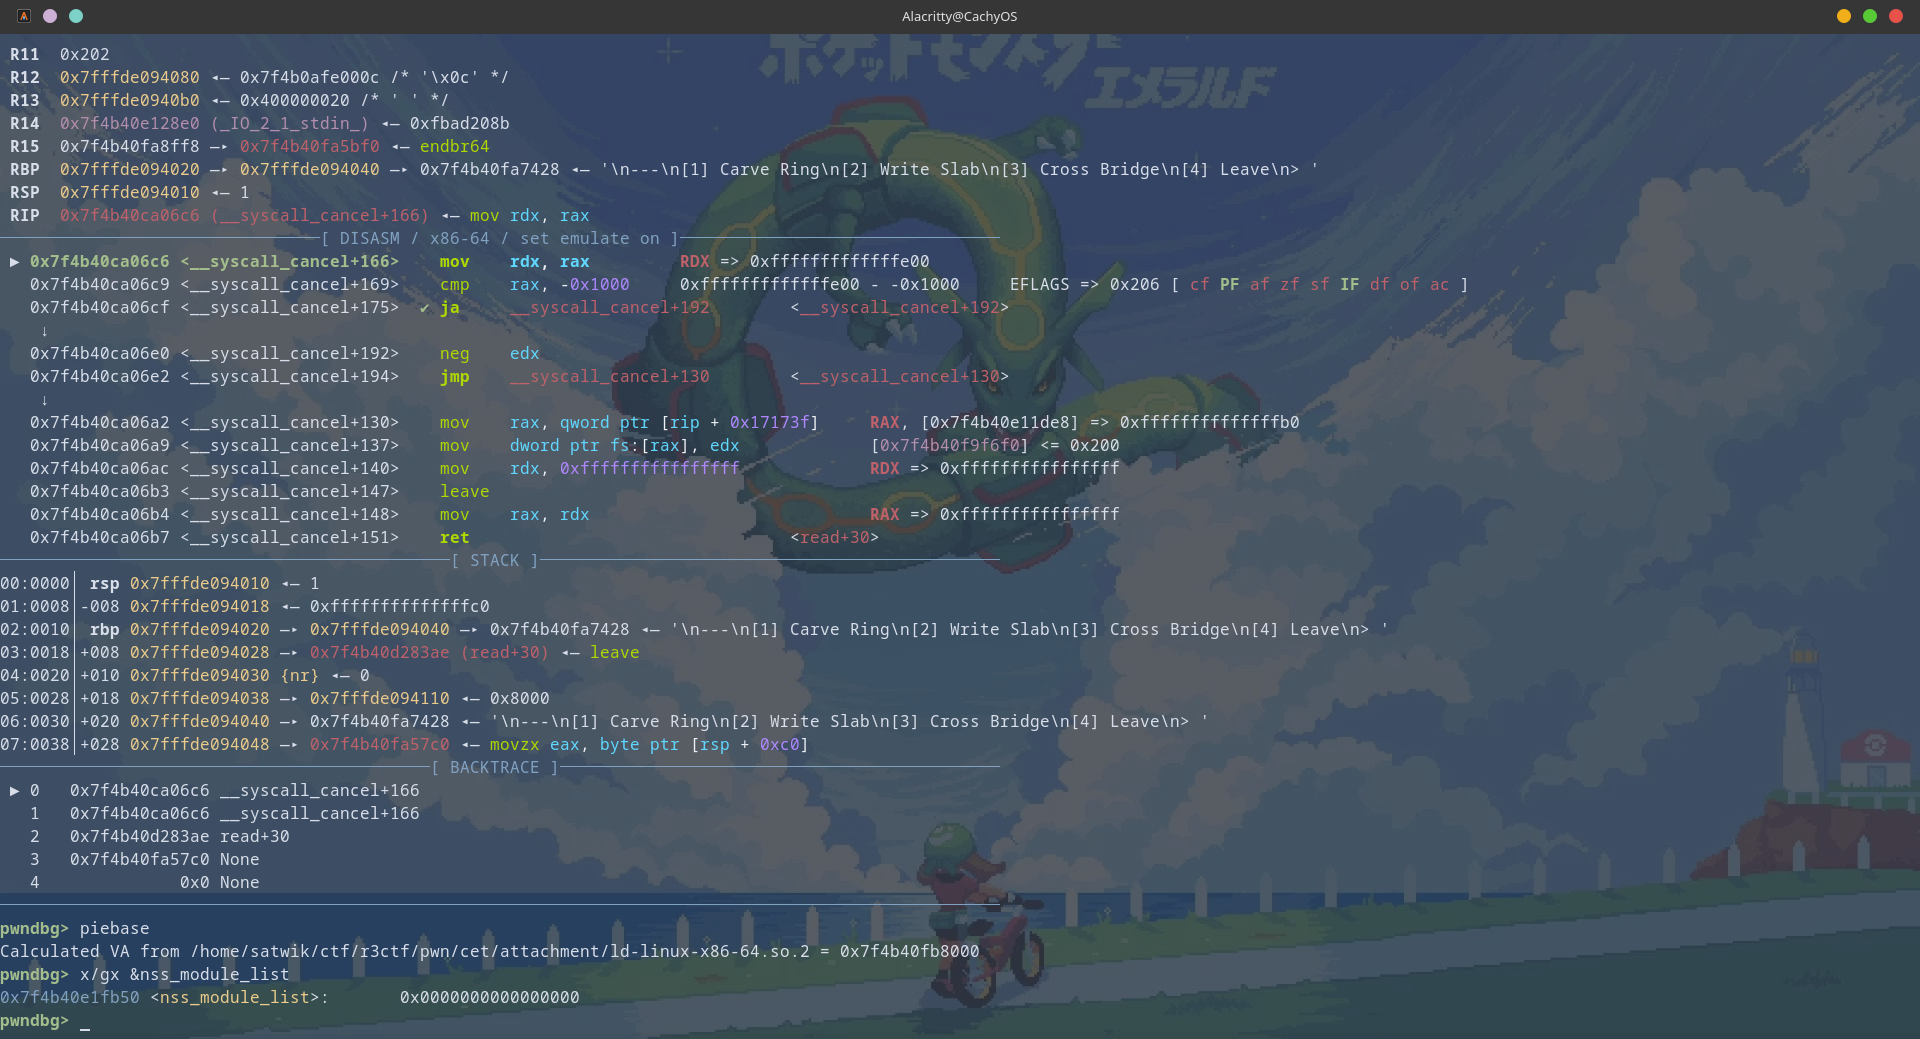Screen dimensions: 1920x1039
Task: Select the "piebase" command text
Action: coord(115,928)
